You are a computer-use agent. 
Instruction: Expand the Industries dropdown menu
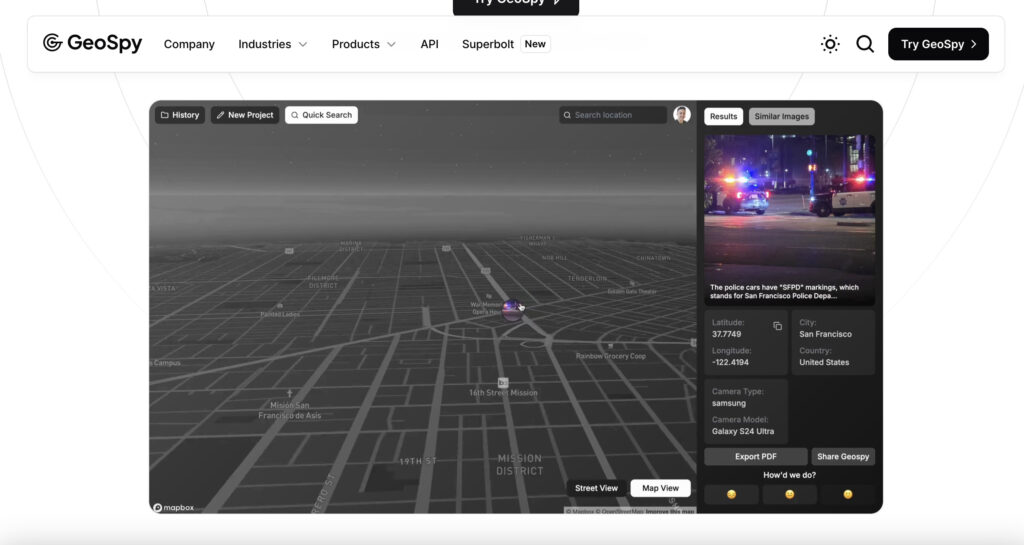tap(272, 44)
